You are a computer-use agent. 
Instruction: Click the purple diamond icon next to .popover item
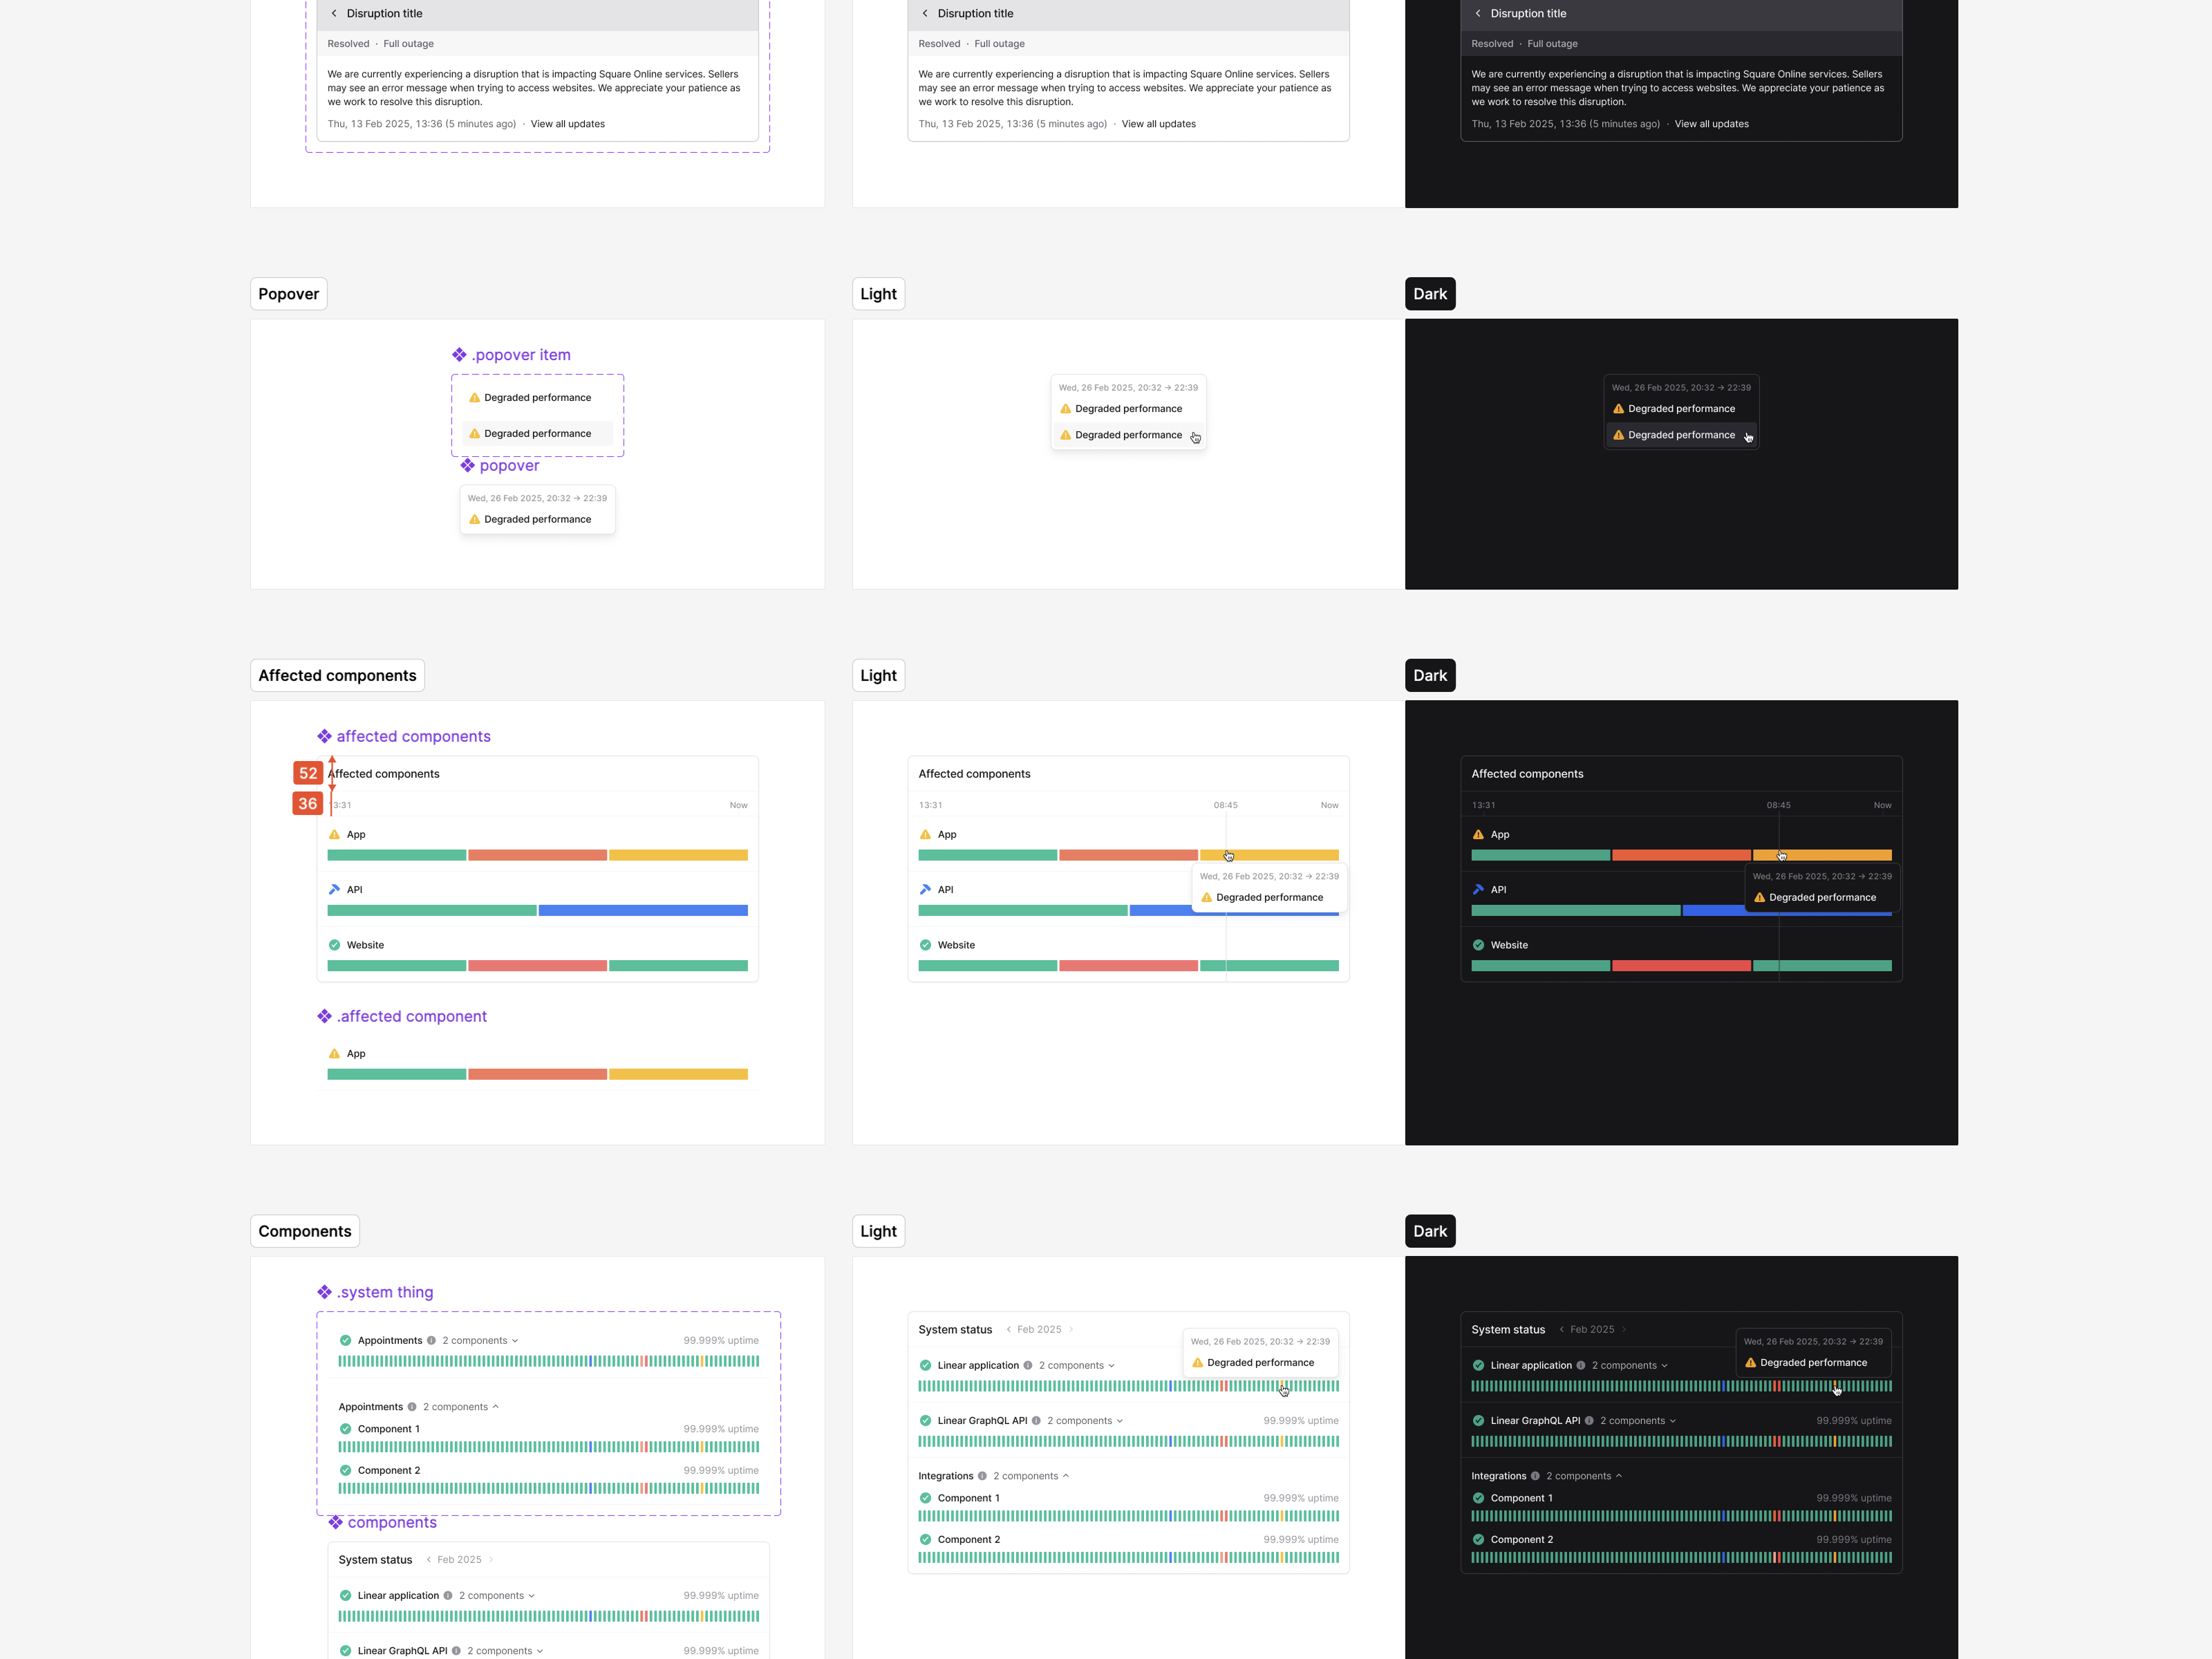pyautogui.click(x=460, y=355)
